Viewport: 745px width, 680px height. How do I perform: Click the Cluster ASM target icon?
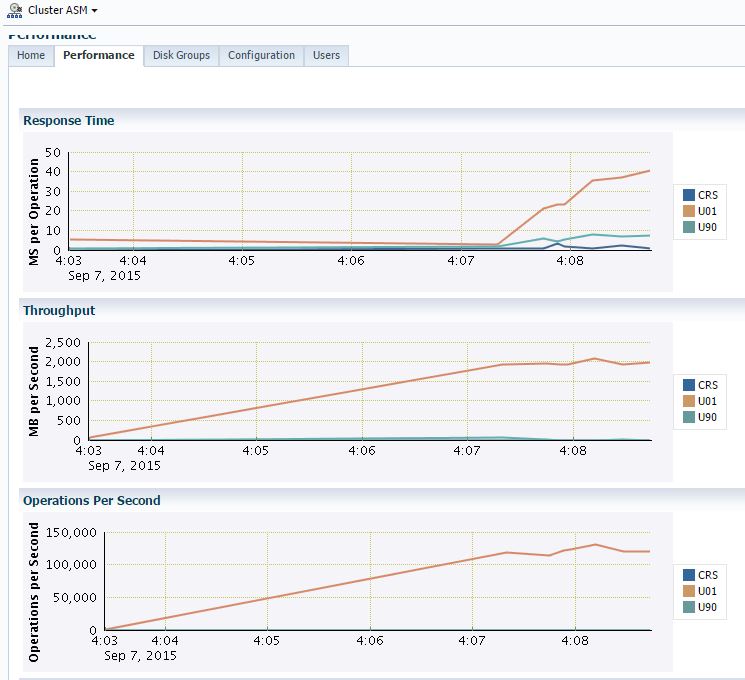coord(15,10)
